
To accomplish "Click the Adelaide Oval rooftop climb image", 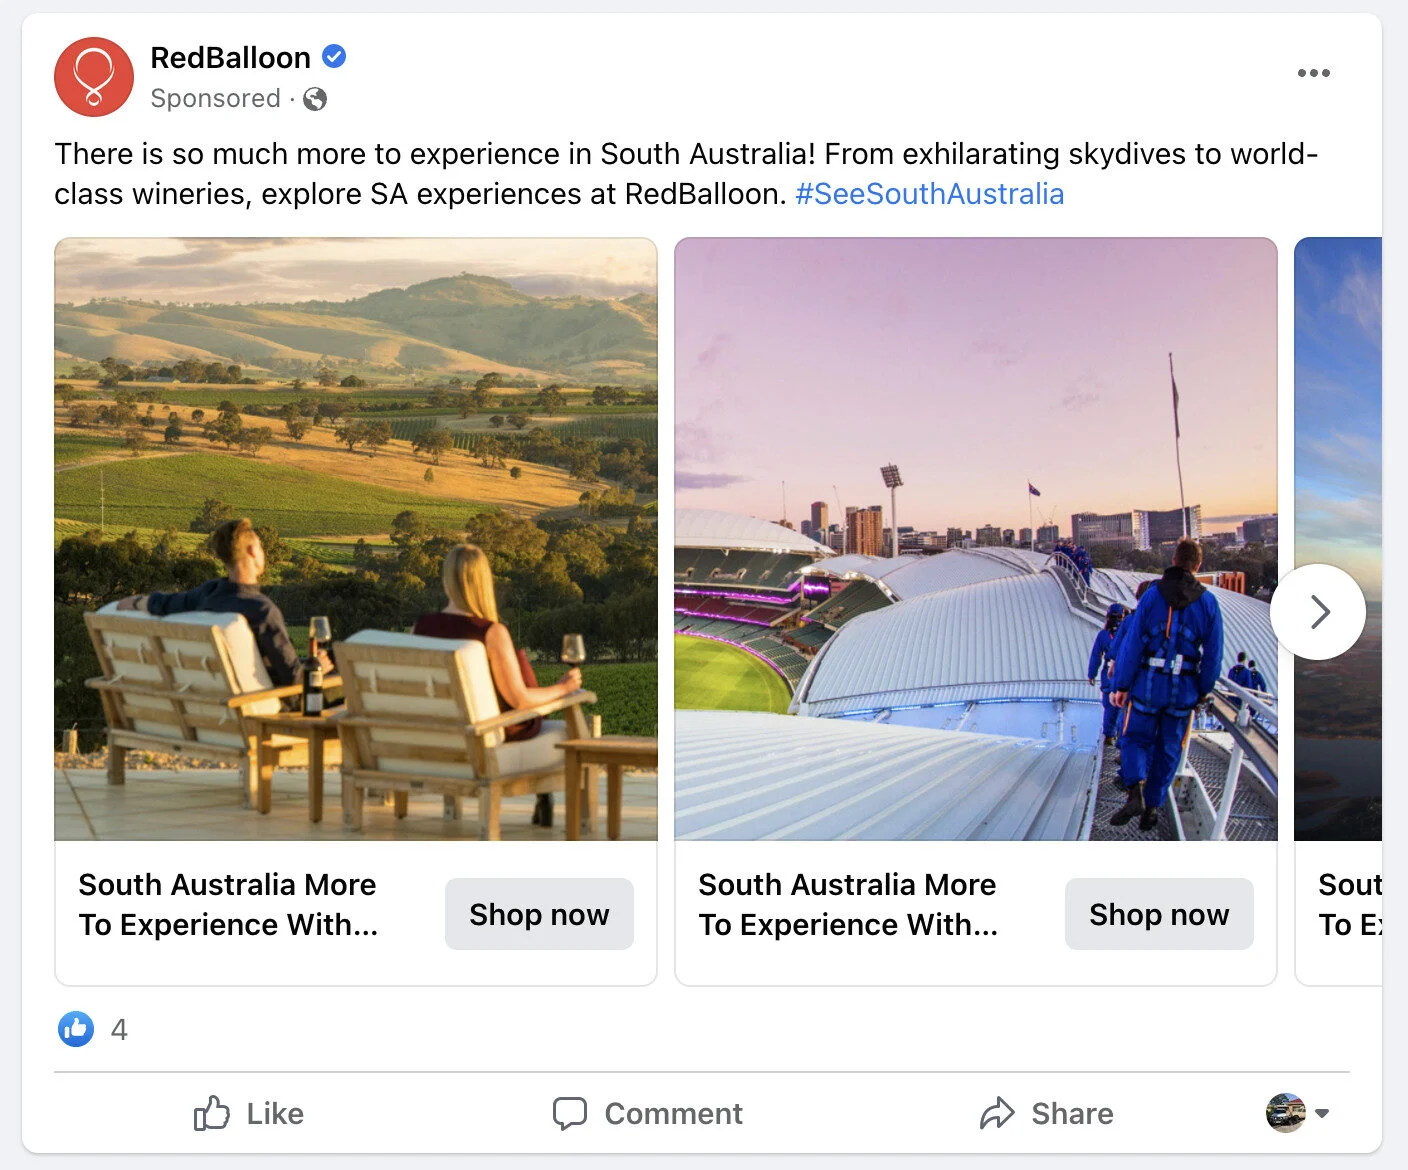I will tap(975, 537).
